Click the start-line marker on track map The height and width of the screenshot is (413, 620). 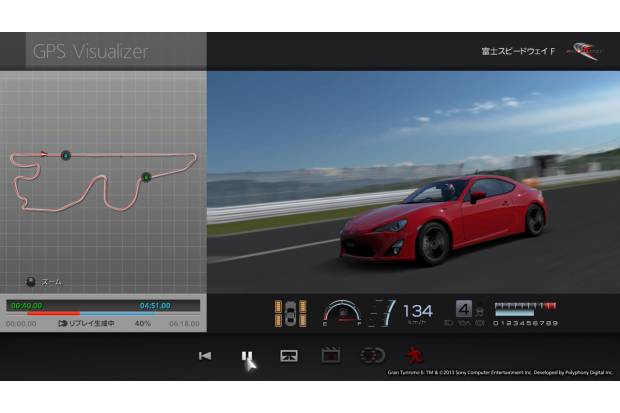click(66, 155)
